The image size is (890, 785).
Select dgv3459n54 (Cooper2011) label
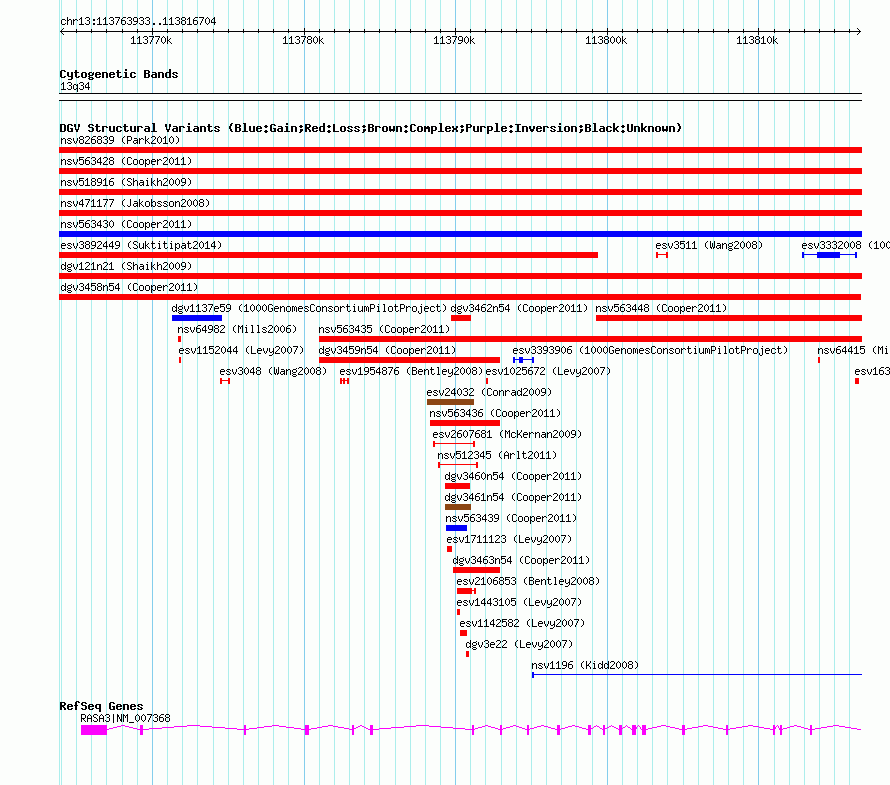tap(387, 350)
